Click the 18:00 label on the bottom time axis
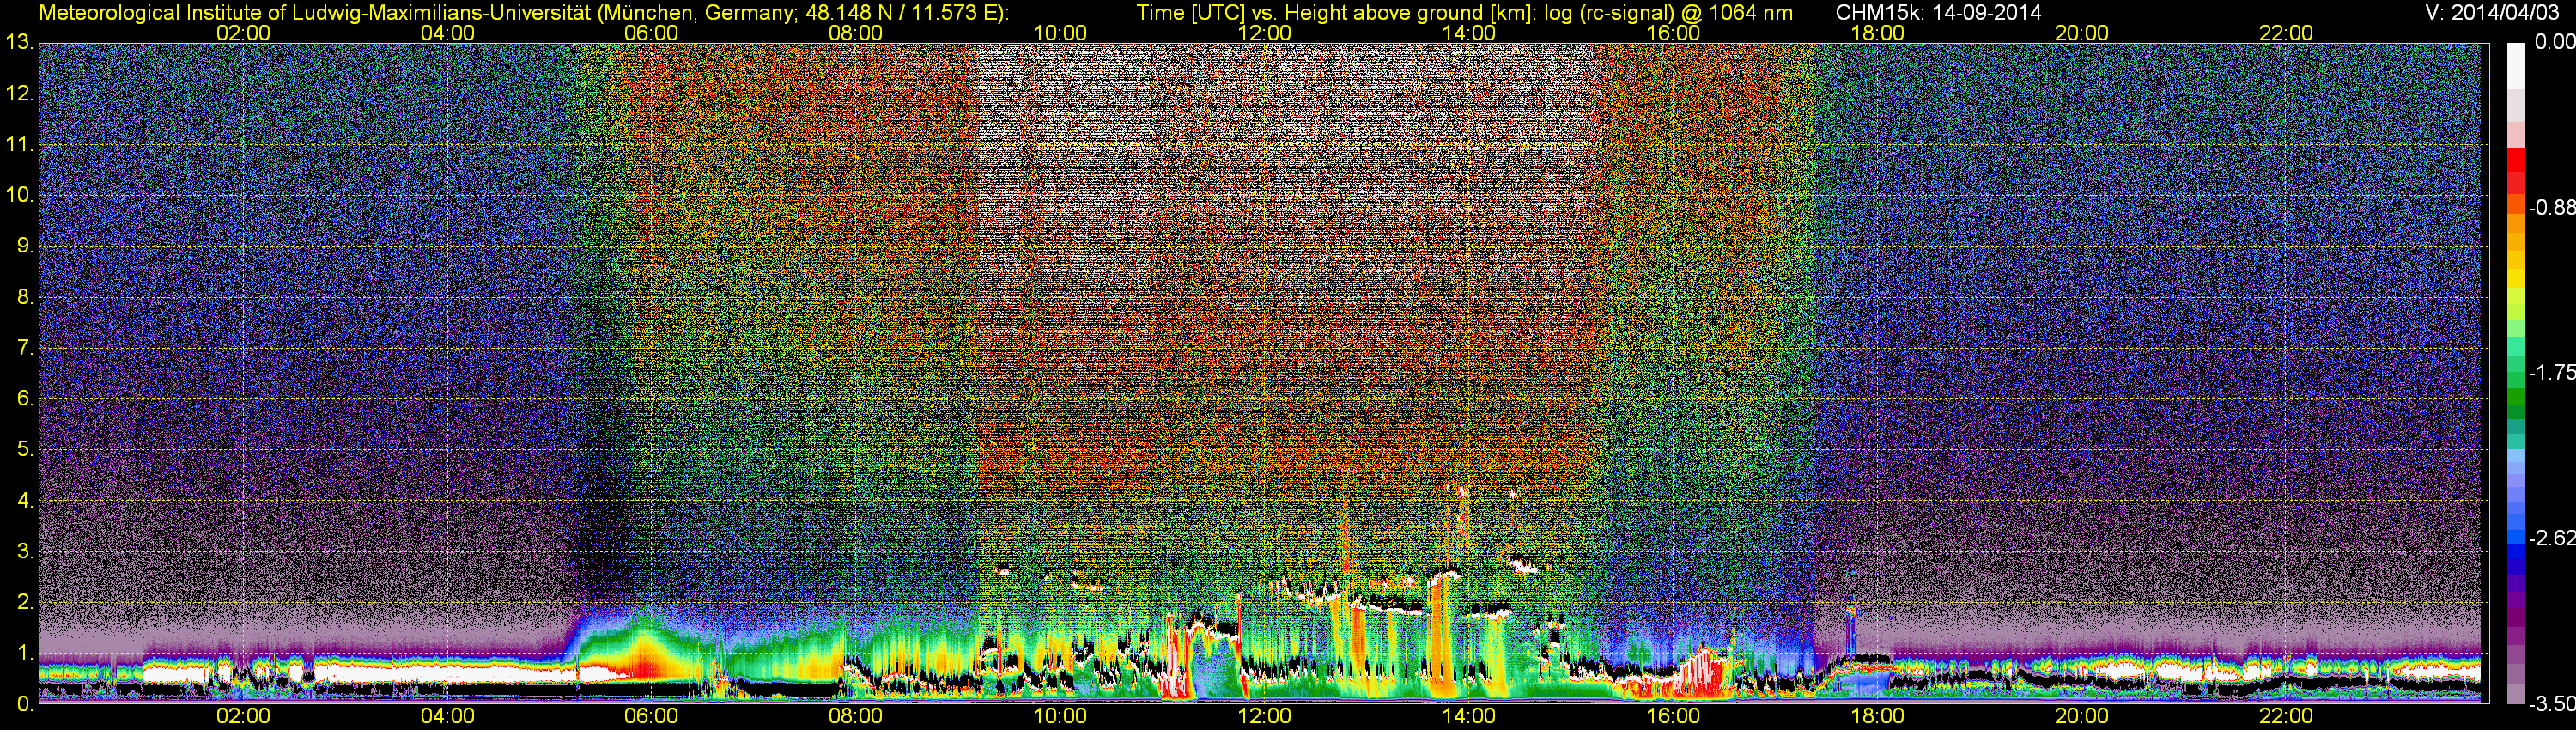Viewport: 2576px width, 730px height. click(1877, 716)
